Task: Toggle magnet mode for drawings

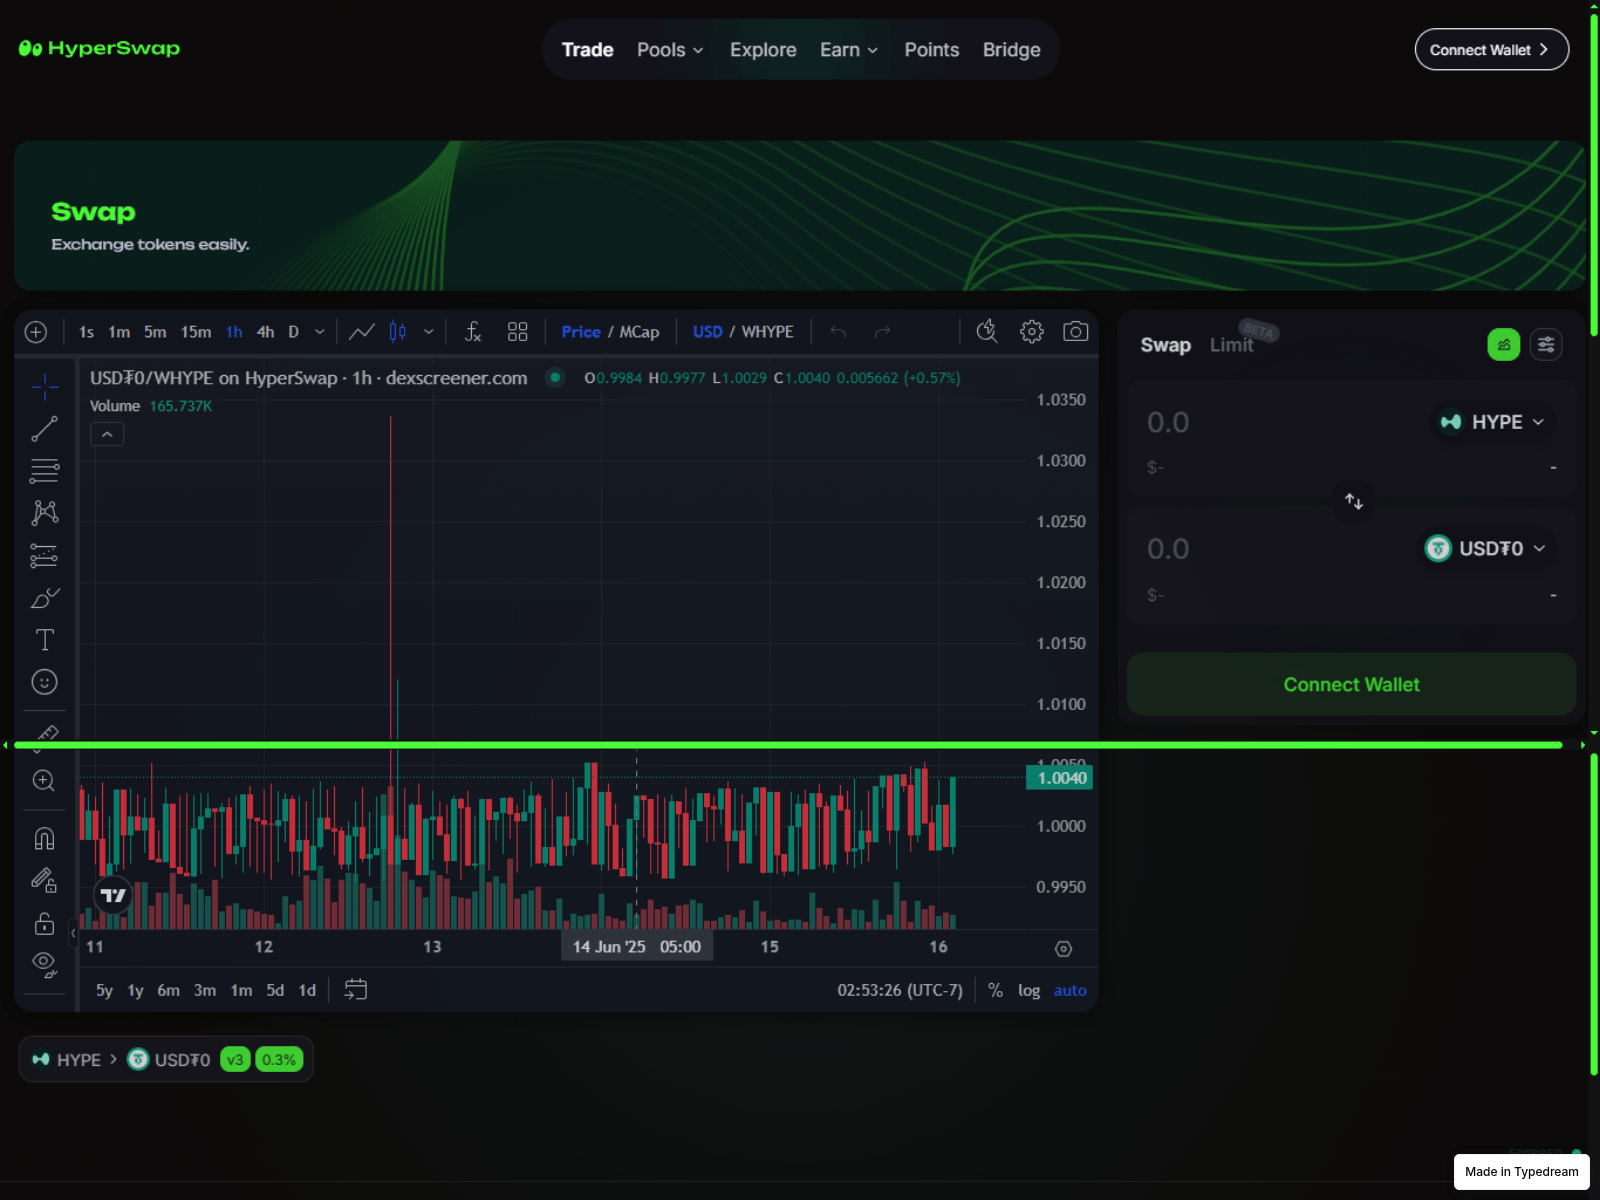Action: [44, 838]
